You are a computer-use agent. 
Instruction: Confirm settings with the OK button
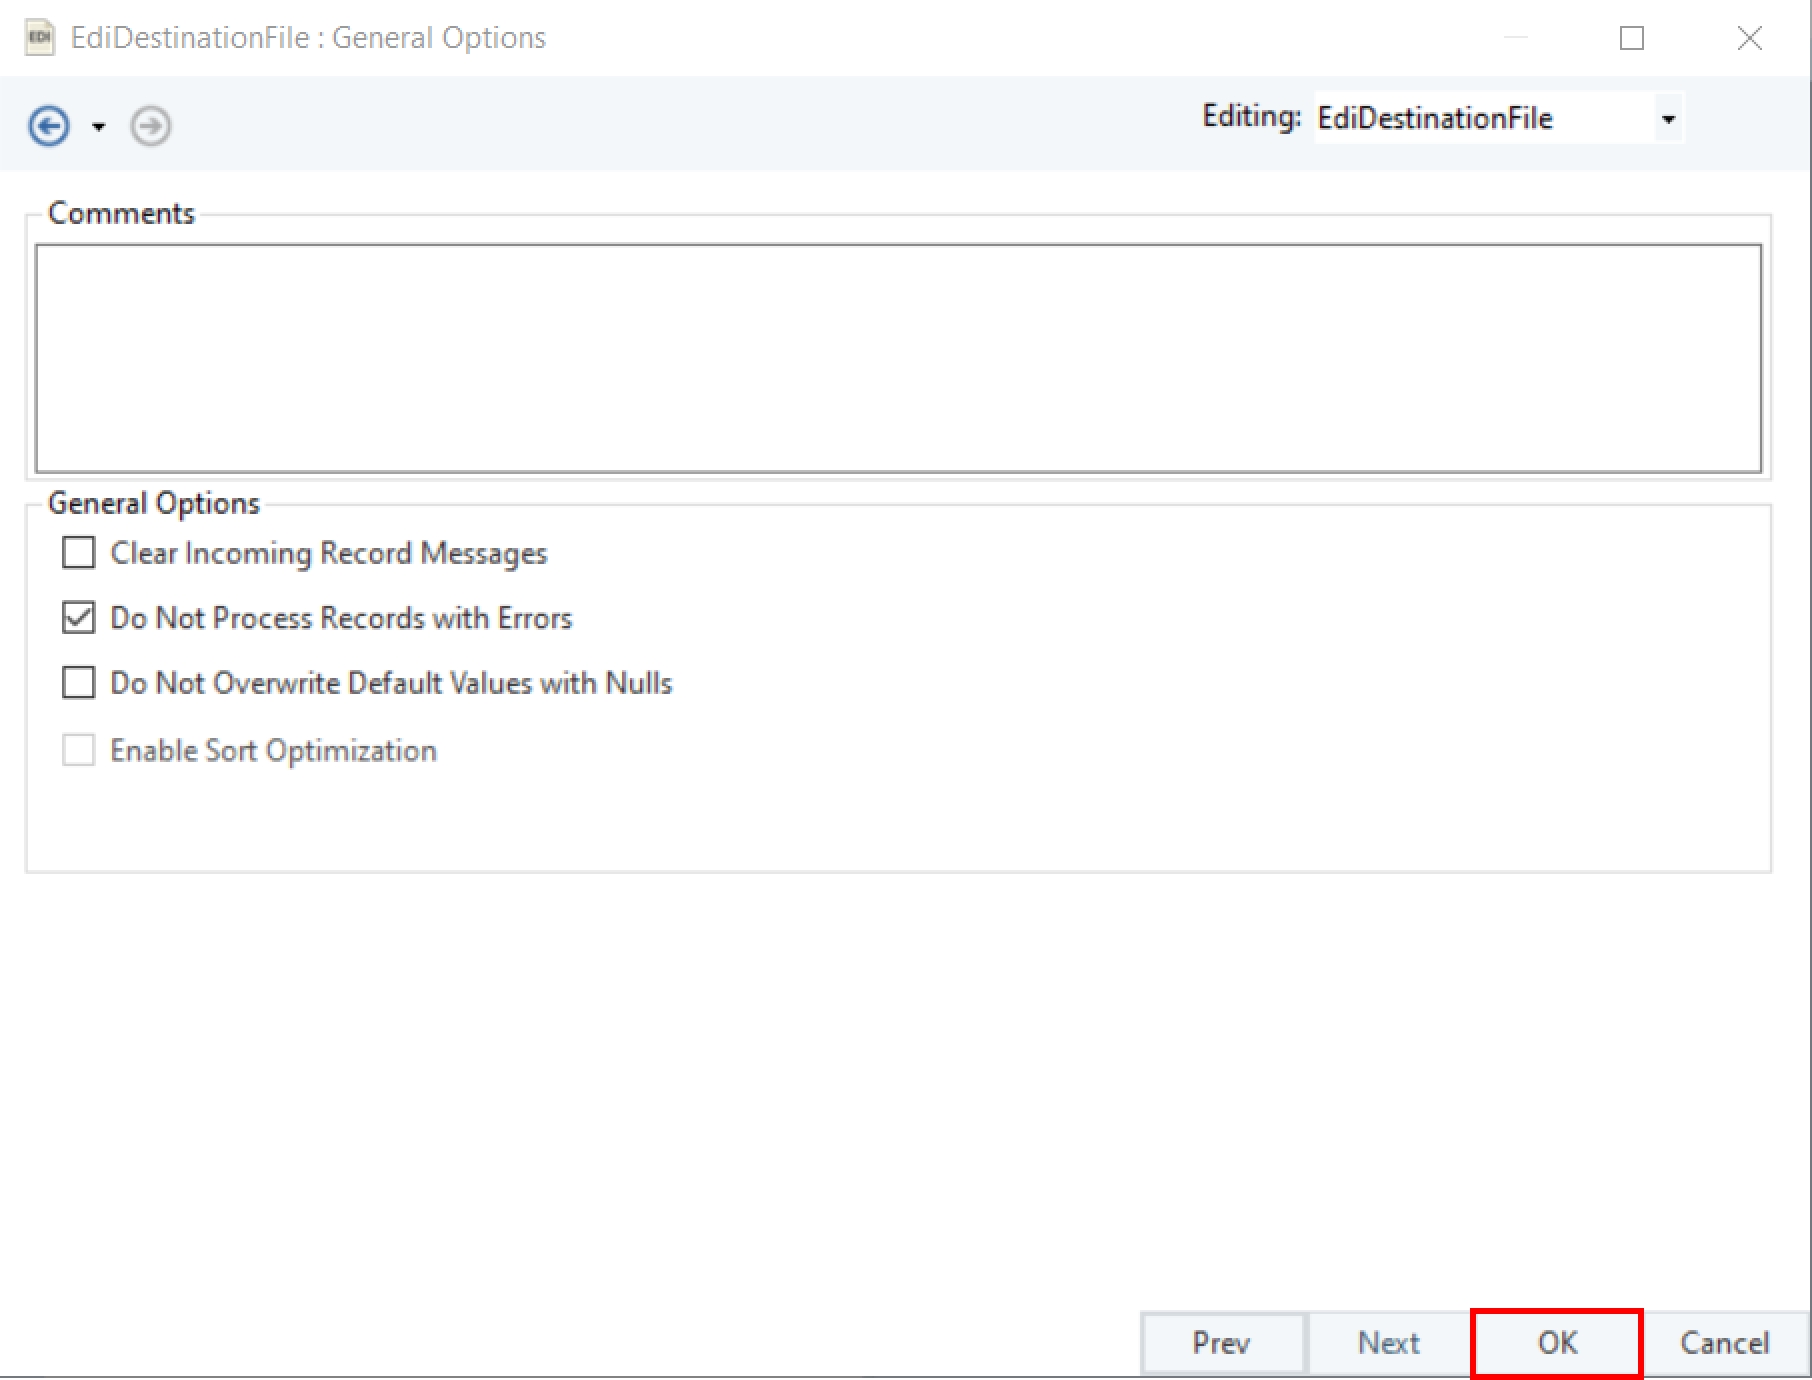[x=1557, y=1342]
